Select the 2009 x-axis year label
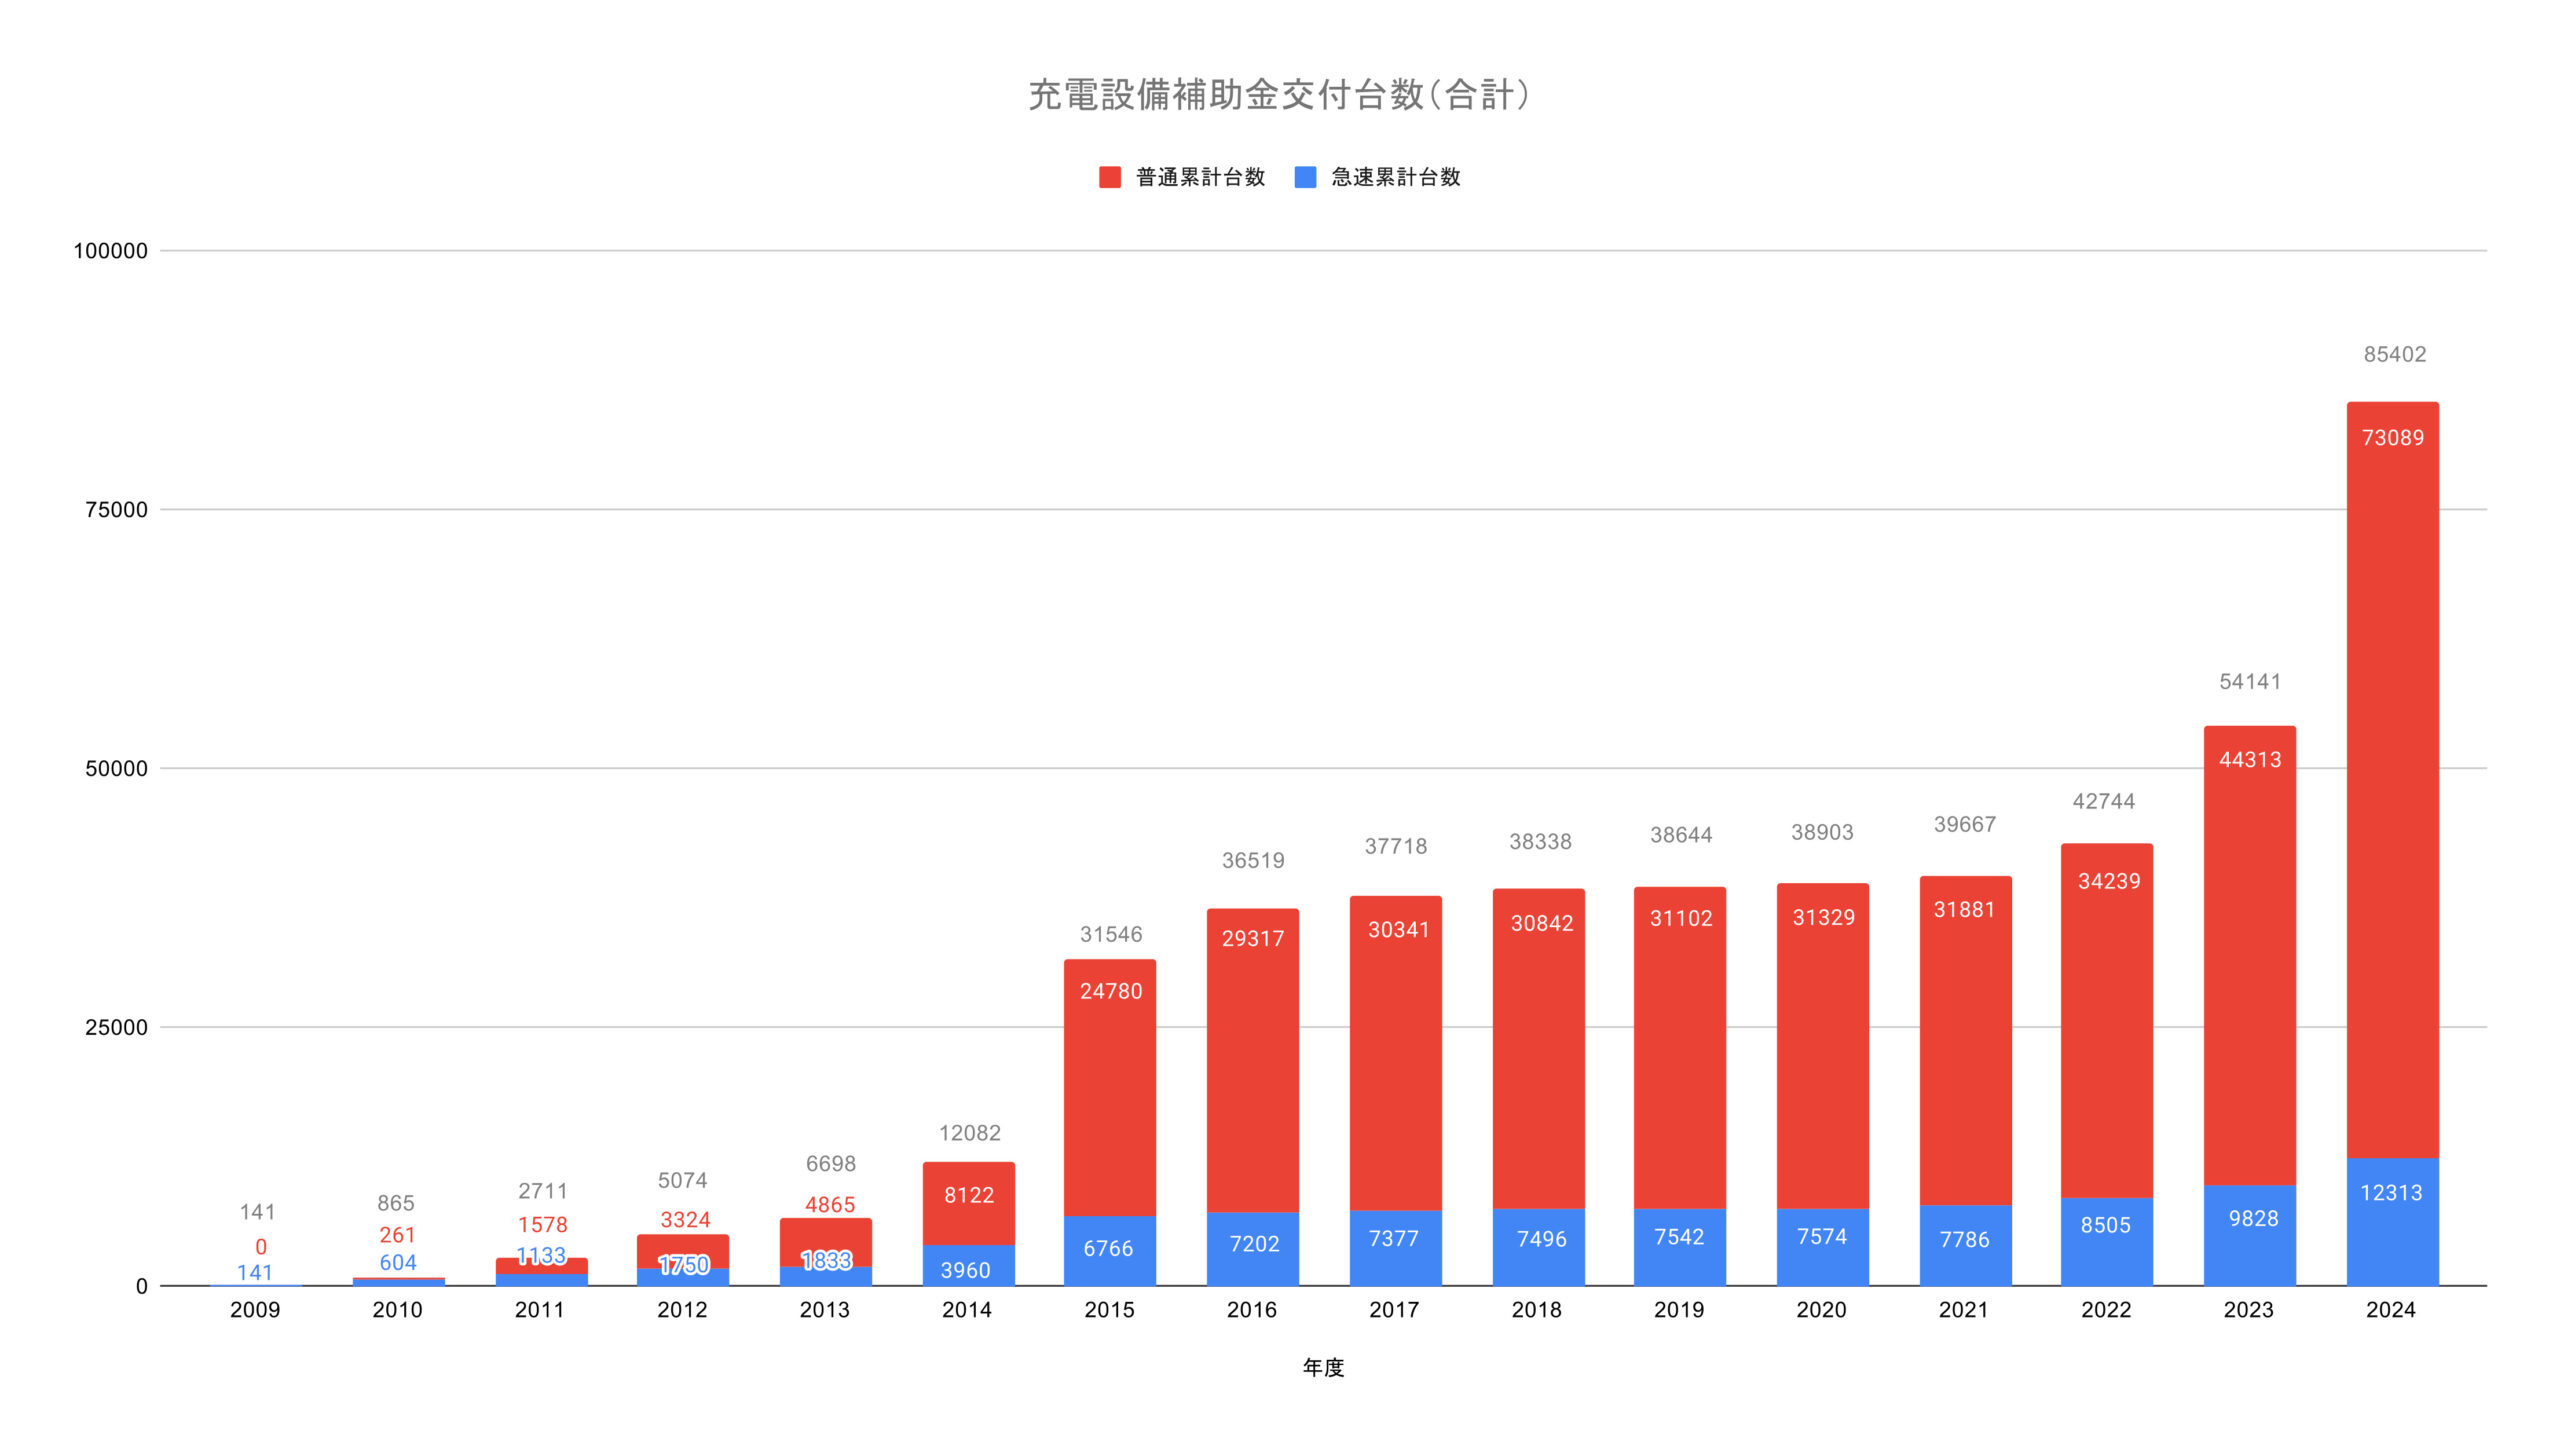 (x=255, y=1310)
